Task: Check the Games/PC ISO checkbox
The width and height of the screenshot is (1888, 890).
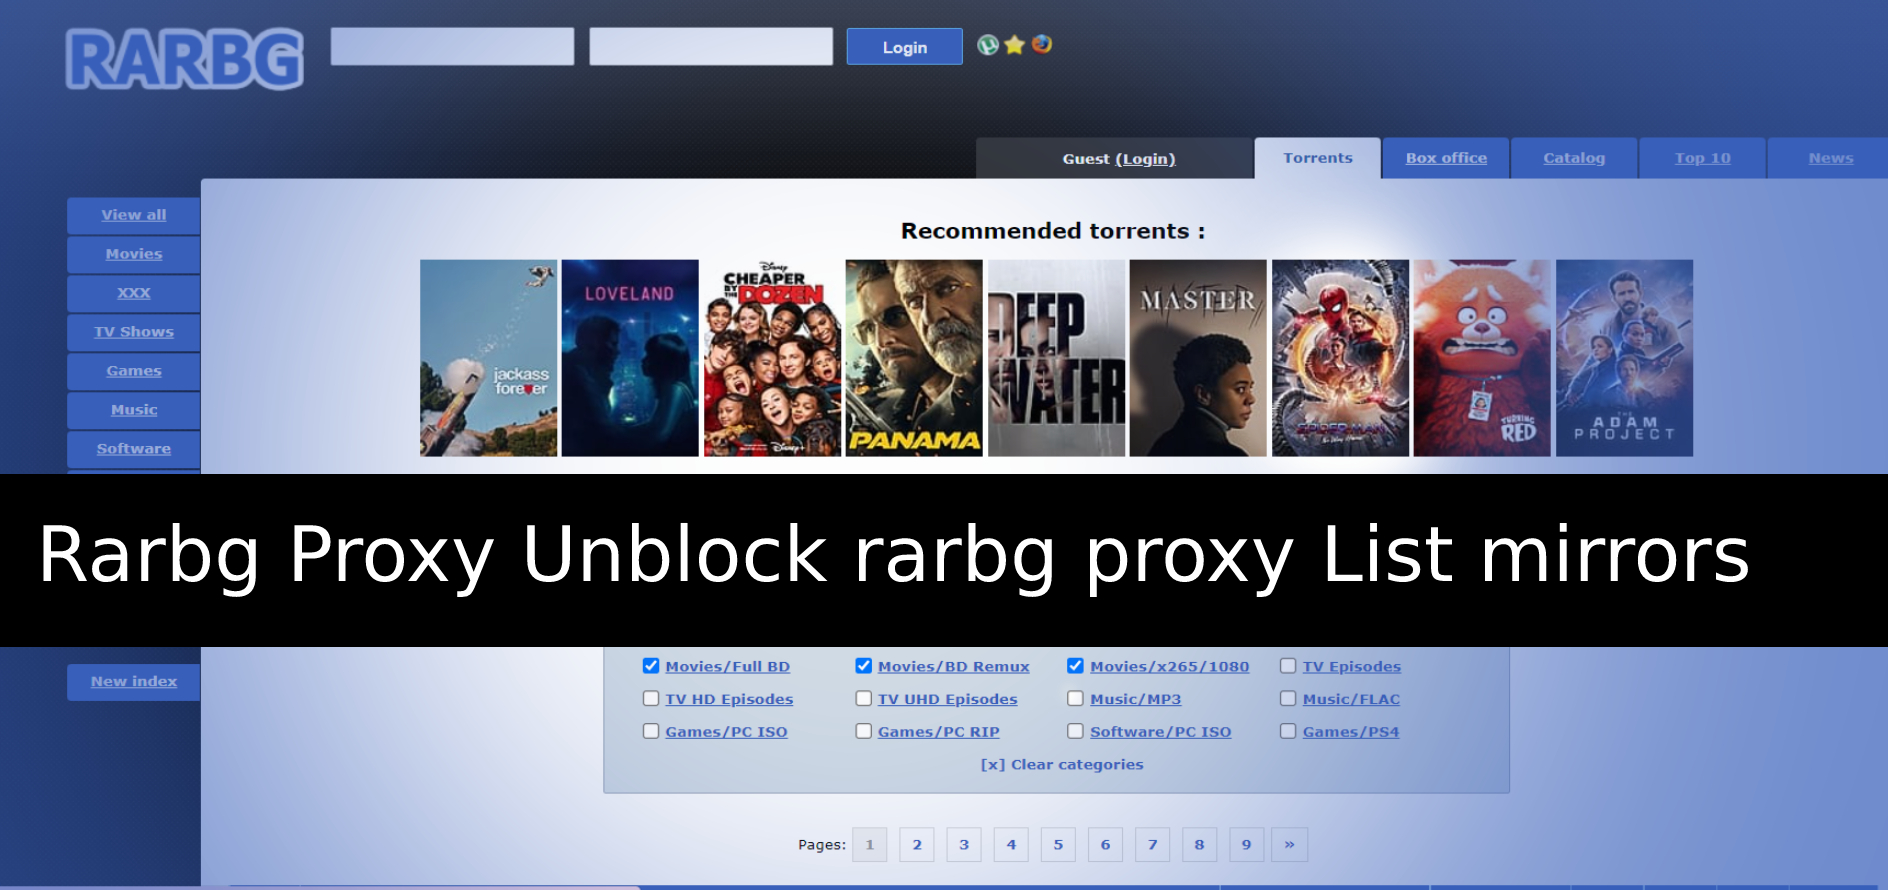Action: click(x=651, y=732)
